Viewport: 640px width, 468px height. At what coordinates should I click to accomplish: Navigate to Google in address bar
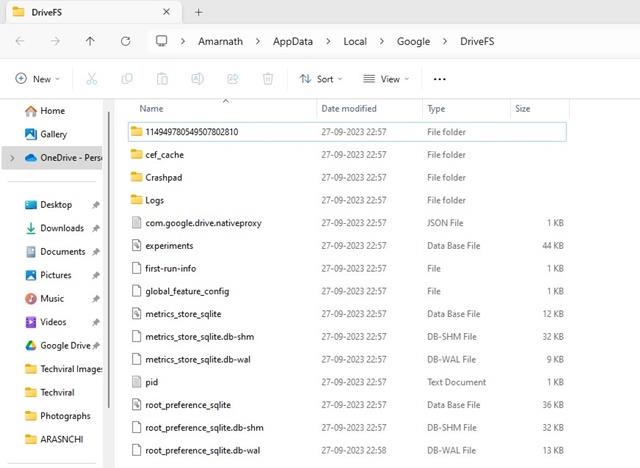413,41
